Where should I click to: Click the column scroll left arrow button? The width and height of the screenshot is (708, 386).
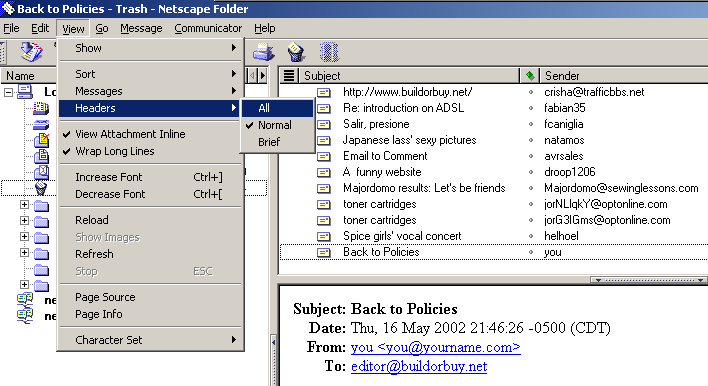tap(252, 75)
